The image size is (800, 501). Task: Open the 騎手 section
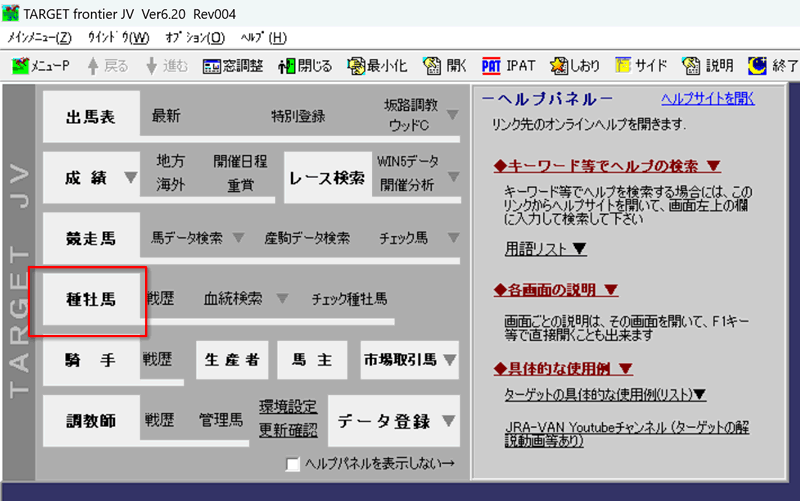pos(91,360)
